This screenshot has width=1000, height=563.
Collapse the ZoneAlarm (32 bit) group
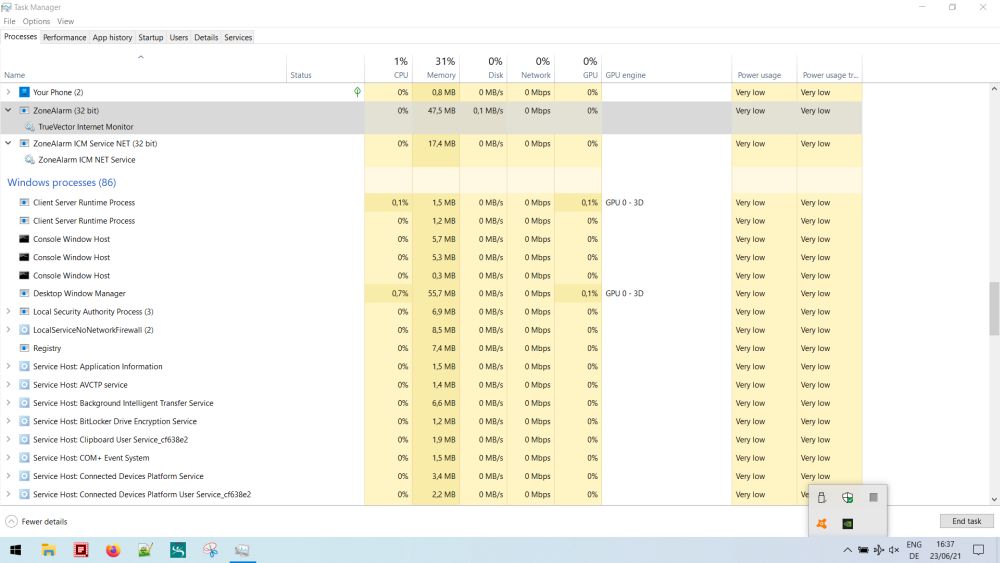tap(8, 110)
